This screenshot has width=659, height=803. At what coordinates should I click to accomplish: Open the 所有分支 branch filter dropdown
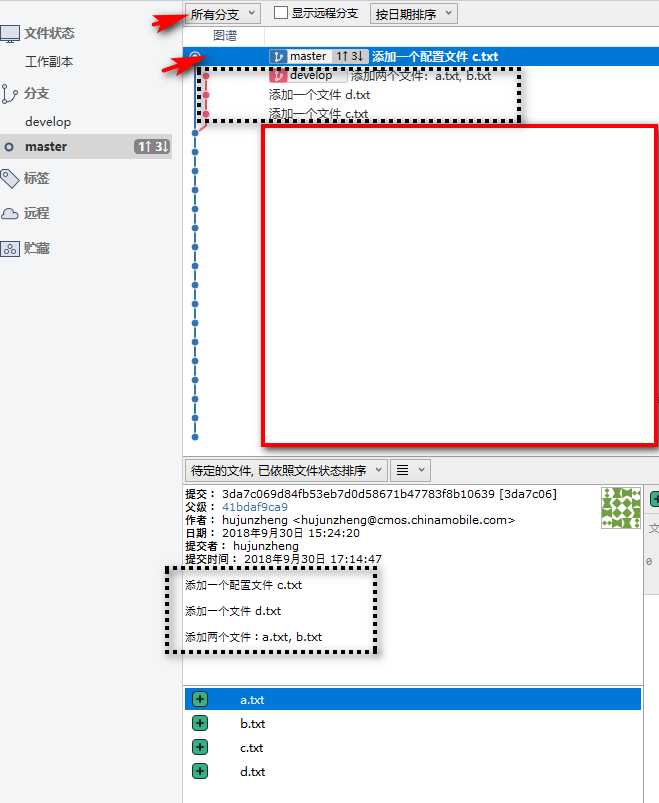[x=223, y=14]
